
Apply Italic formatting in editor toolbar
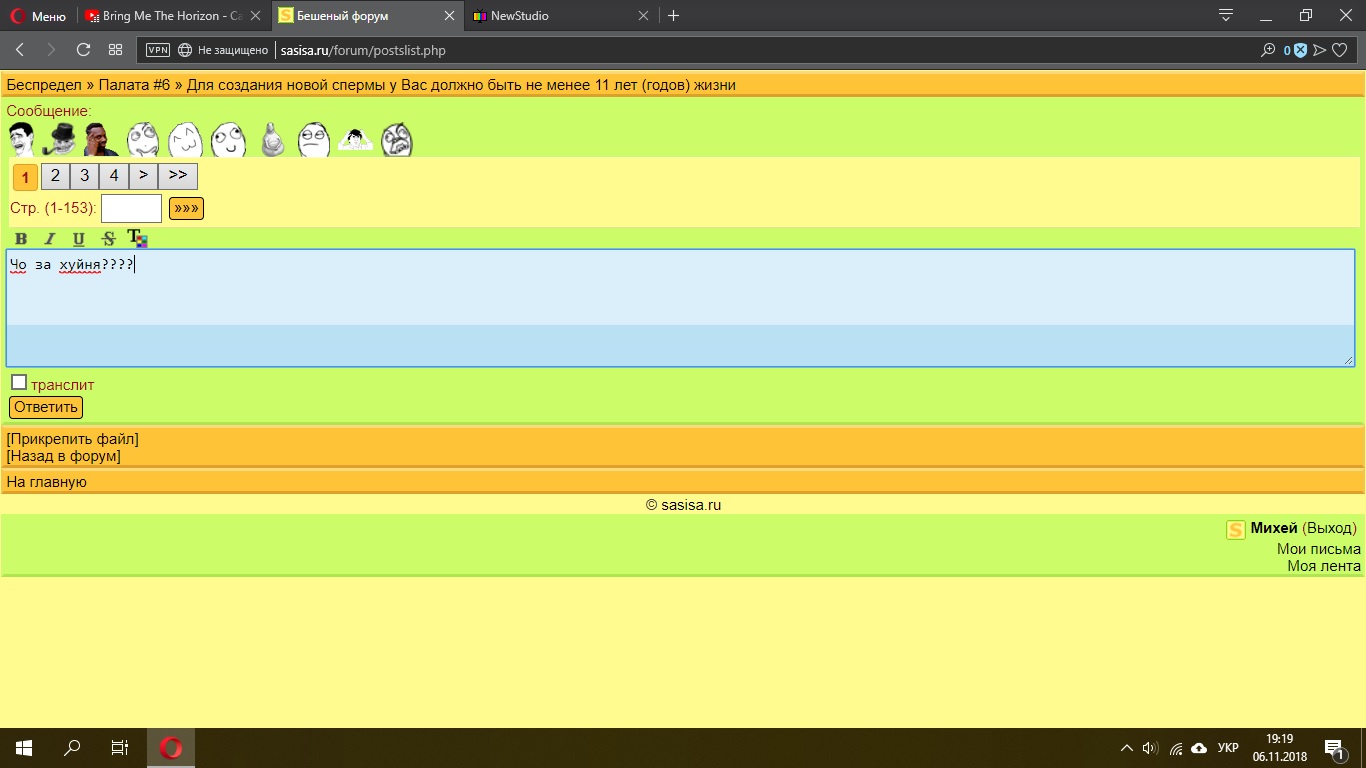(x=50, y=239)
